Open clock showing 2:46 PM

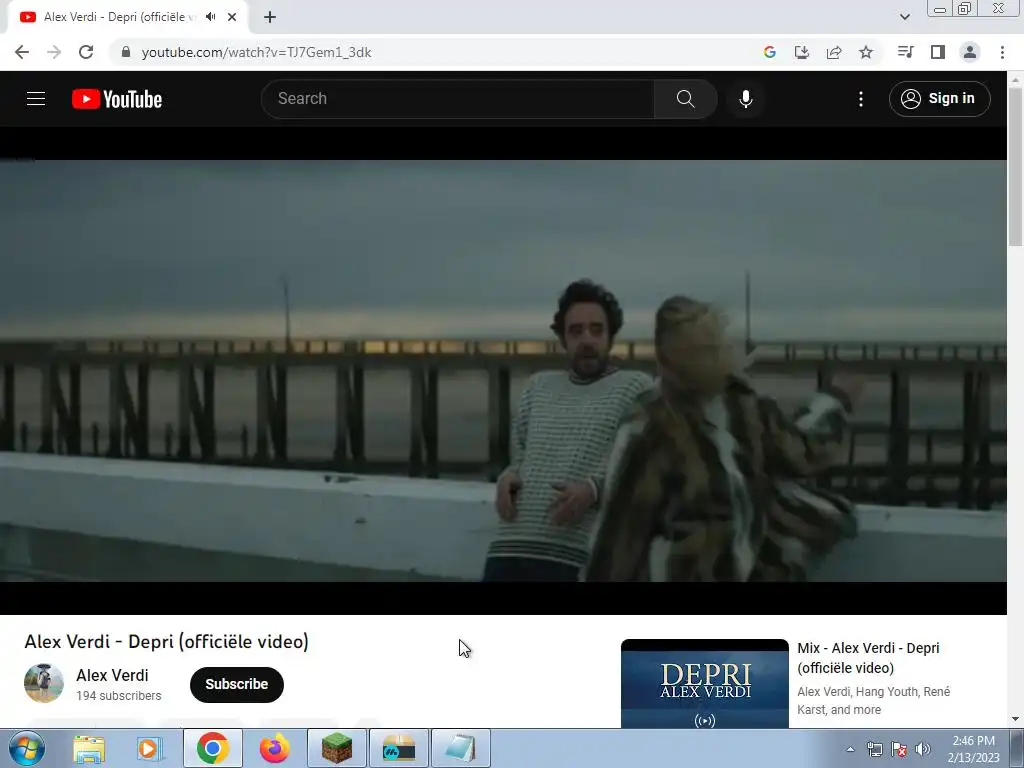[x=973, y=749]
